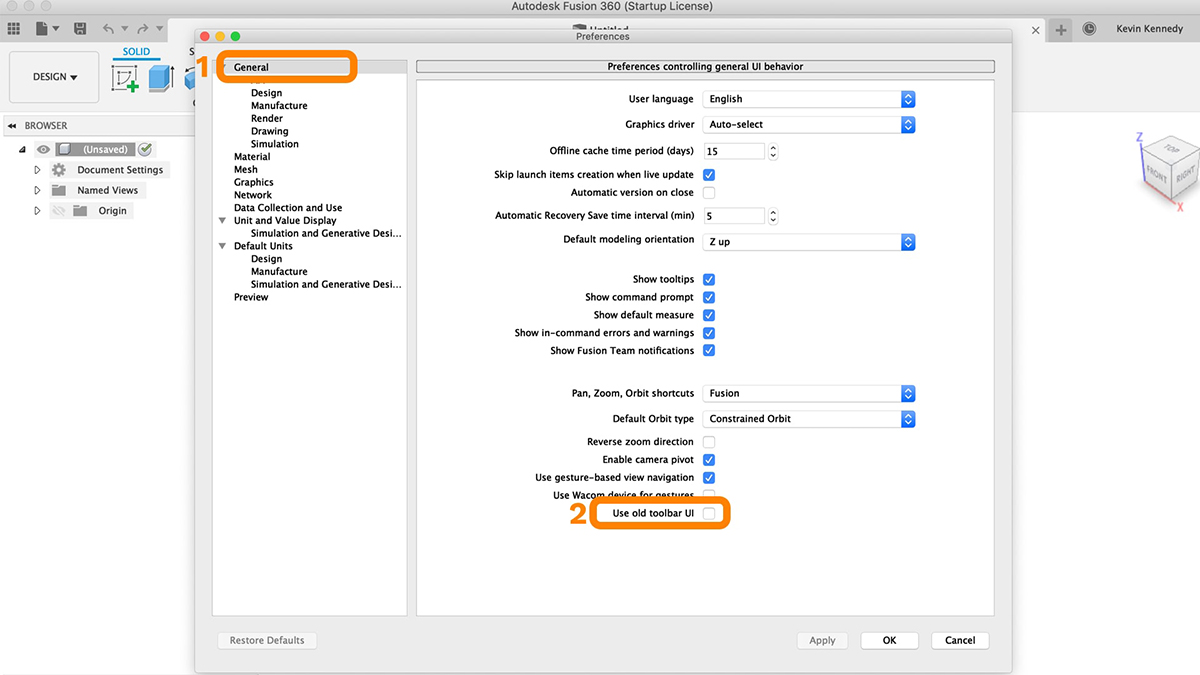Uncheck Show tooltips

click(x=709, y=280)
